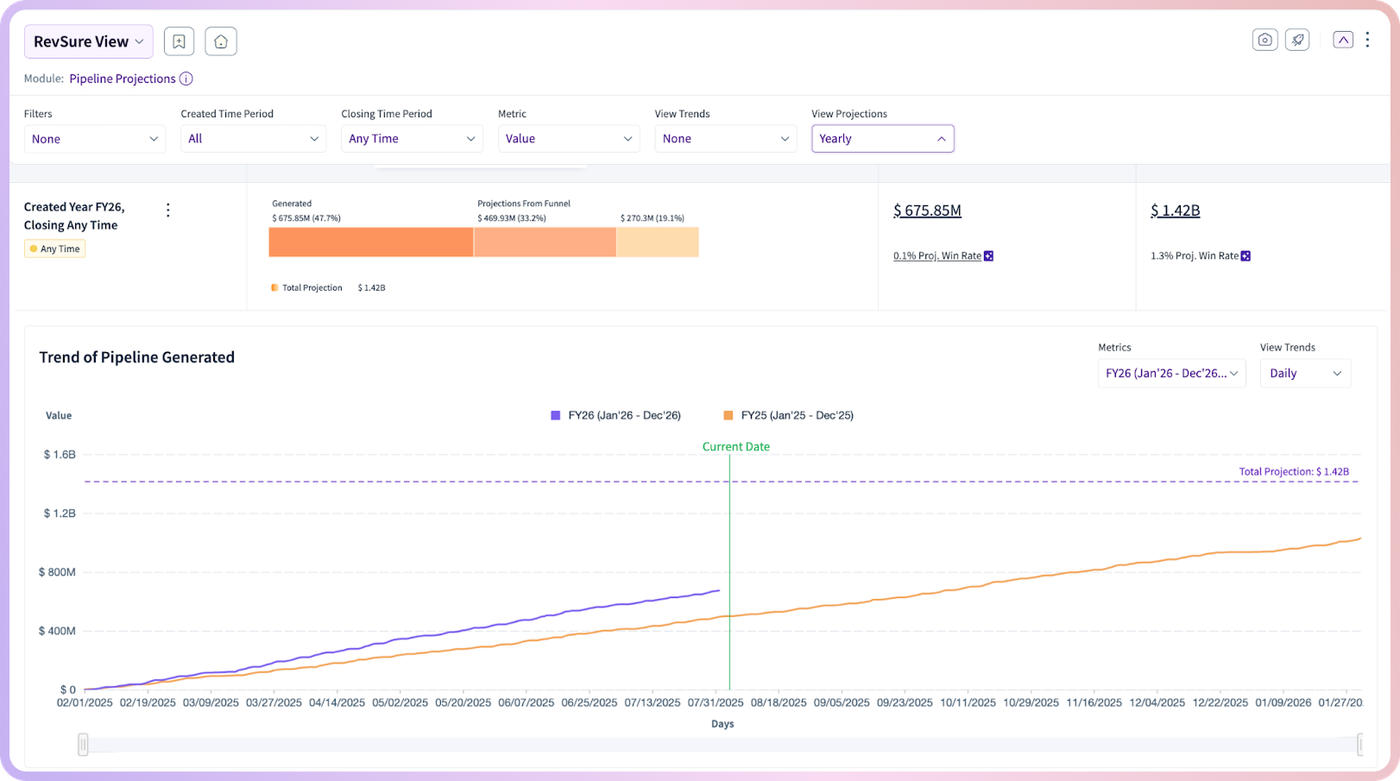Click the Trend of Pipeline Generated heading

(137, 357)
